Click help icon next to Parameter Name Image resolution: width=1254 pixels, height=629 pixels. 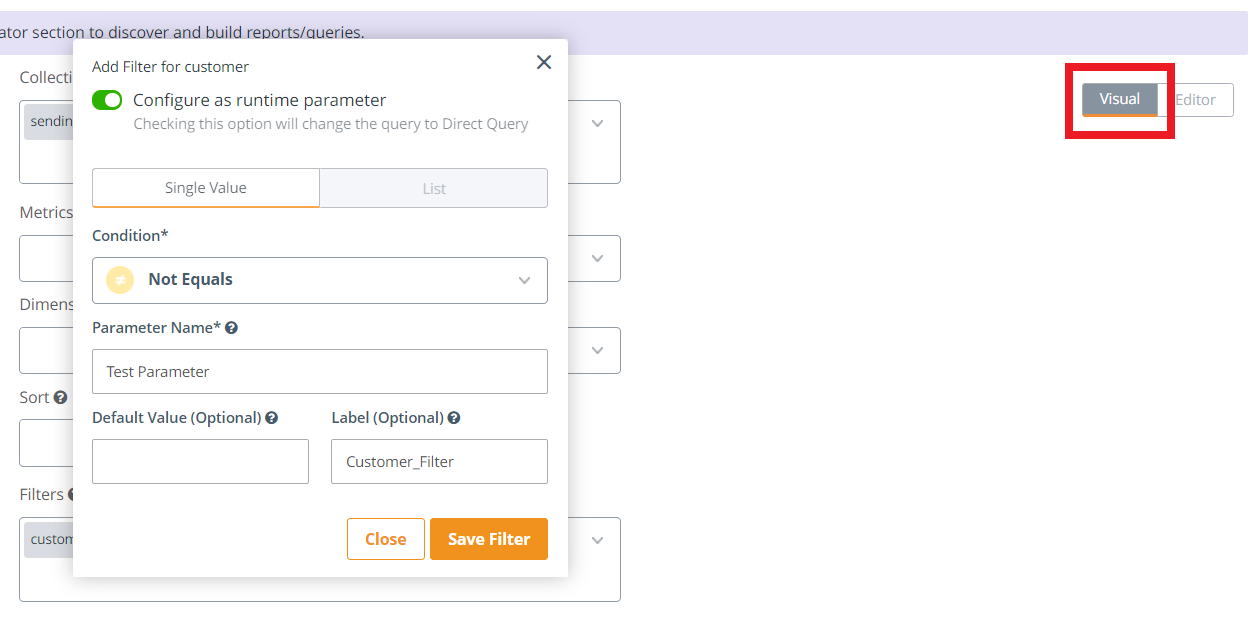[231, 328]
